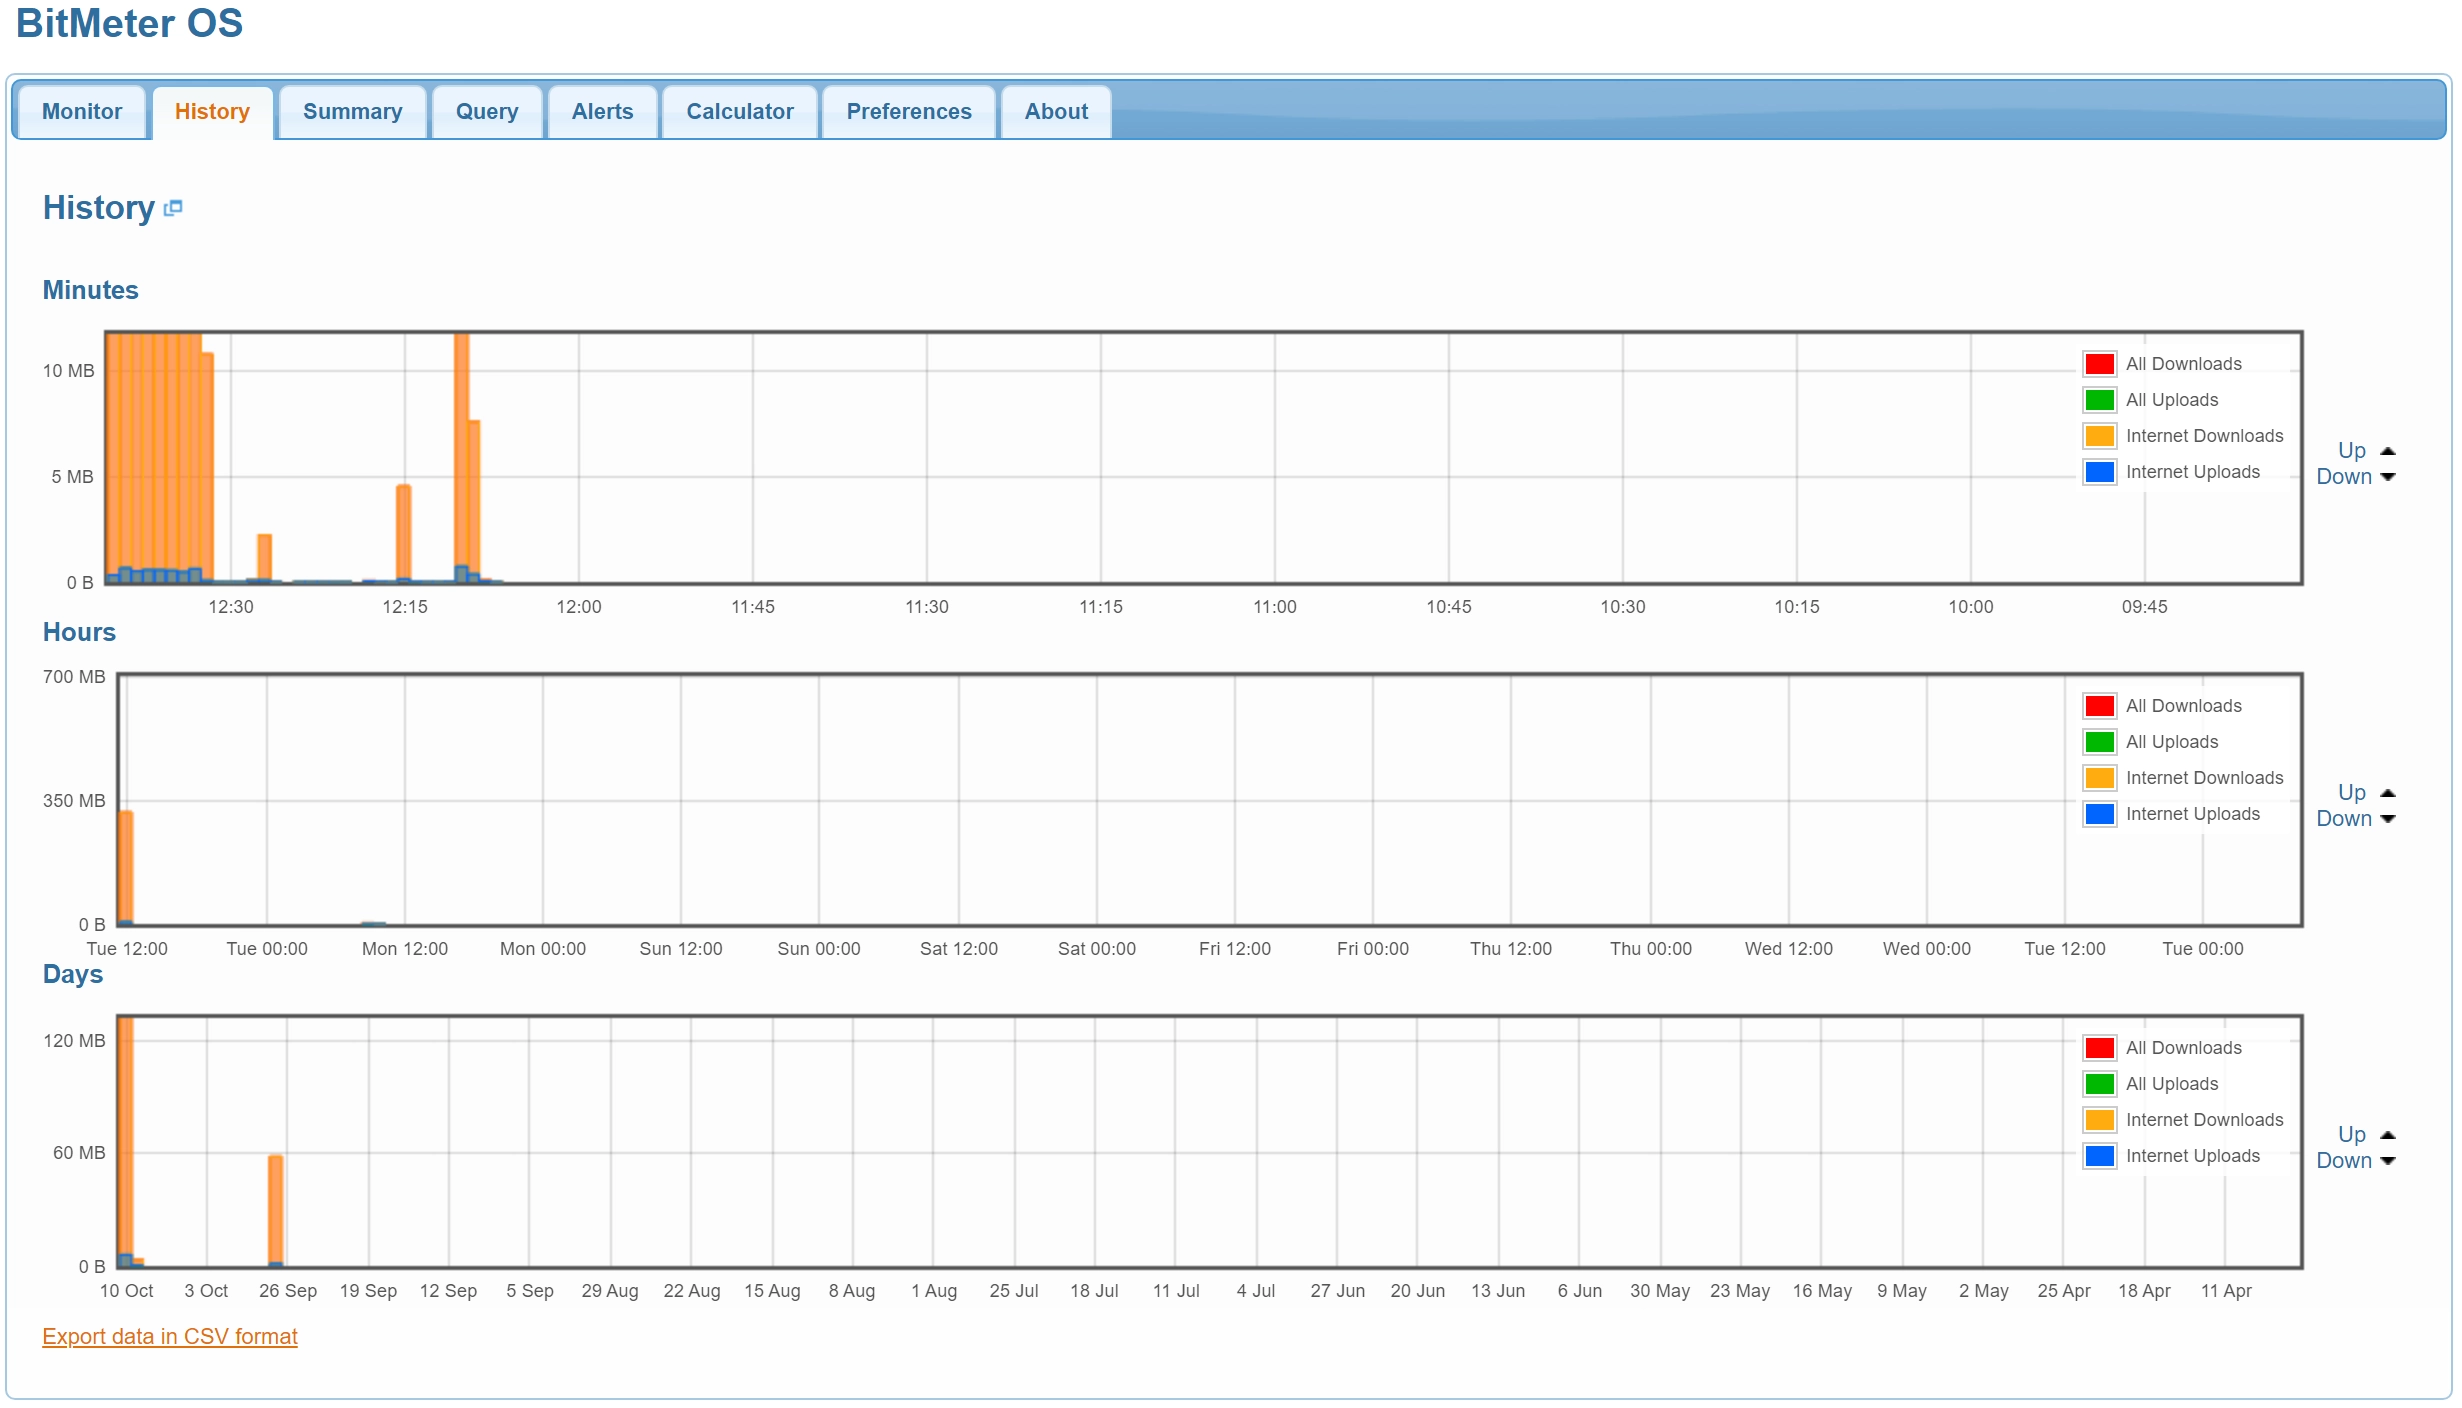
Task: Select the Monitor tab
Action: pos(81,110)
